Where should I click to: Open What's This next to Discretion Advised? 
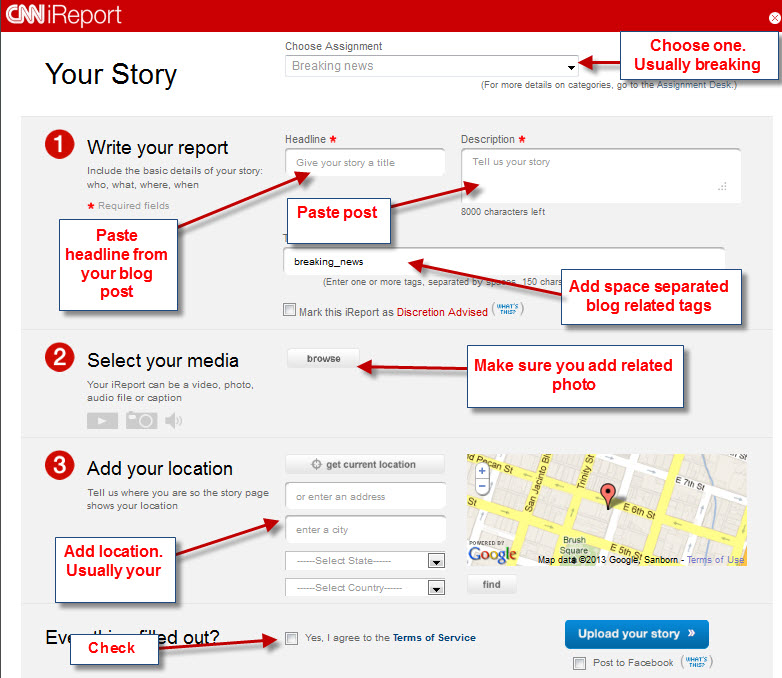[508, 309]
